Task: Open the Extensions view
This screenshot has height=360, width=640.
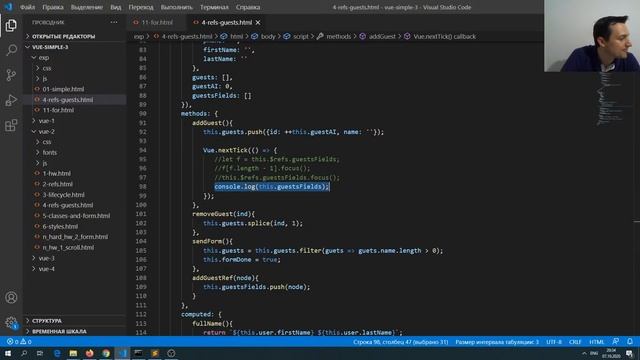Action: pos(11,125)
